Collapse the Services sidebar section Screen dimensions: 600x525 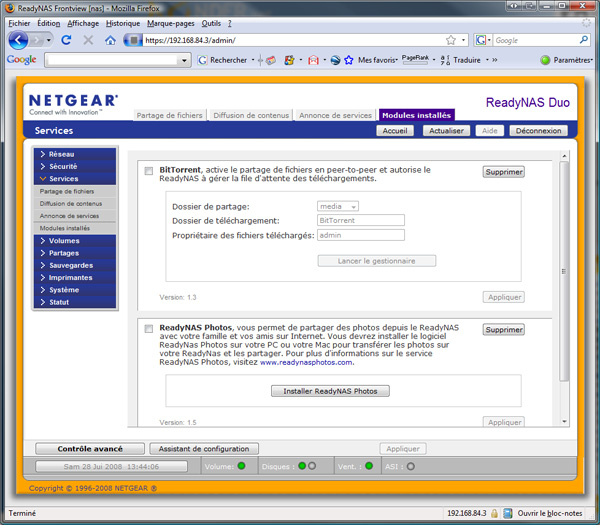[x=75, y=179]
